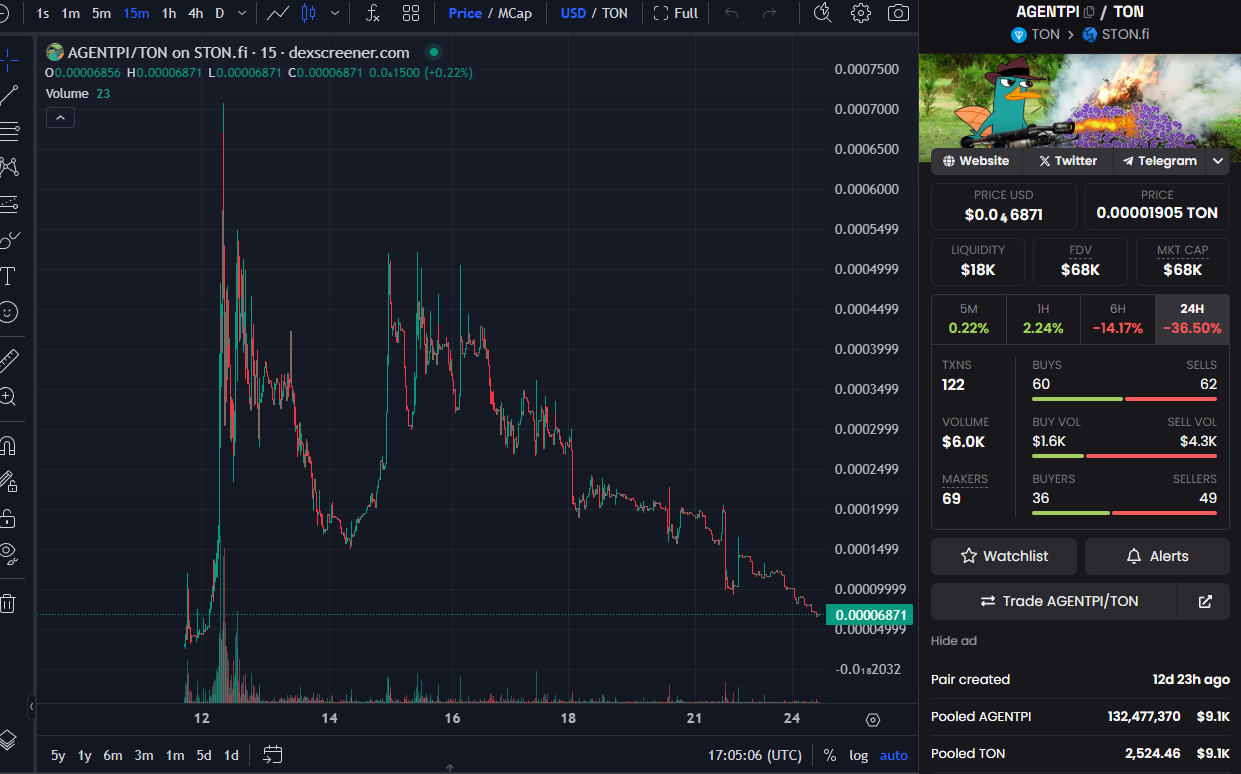Screen dimensions: 1241x774
Task: Select the line chart style icon
Action: 279,13
